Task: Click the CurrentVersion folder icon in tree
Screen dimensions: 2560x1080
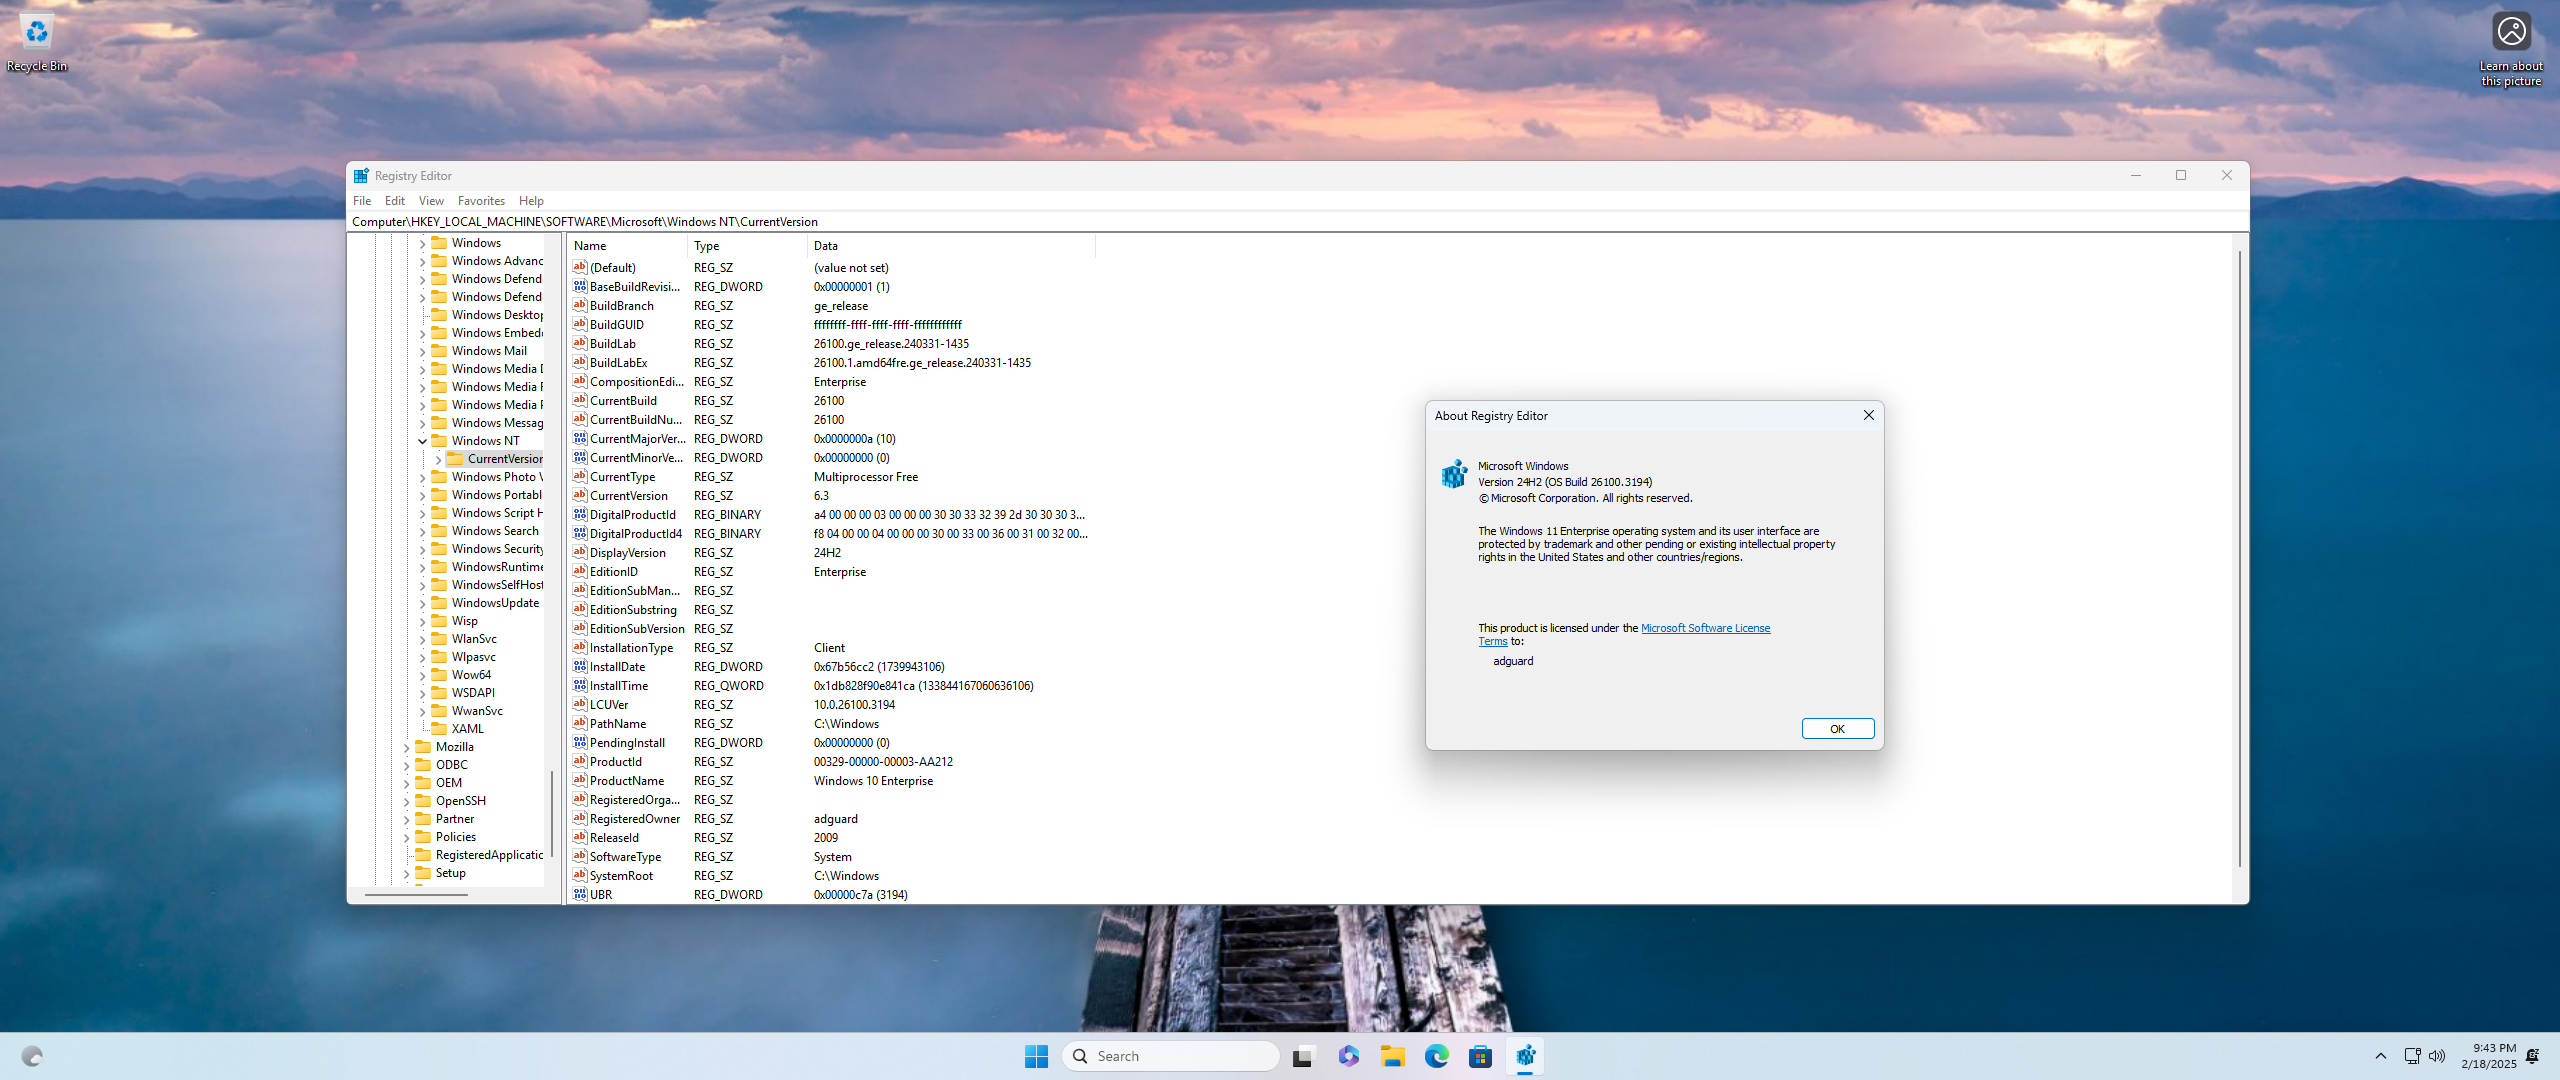Action: tap(455, 459)
